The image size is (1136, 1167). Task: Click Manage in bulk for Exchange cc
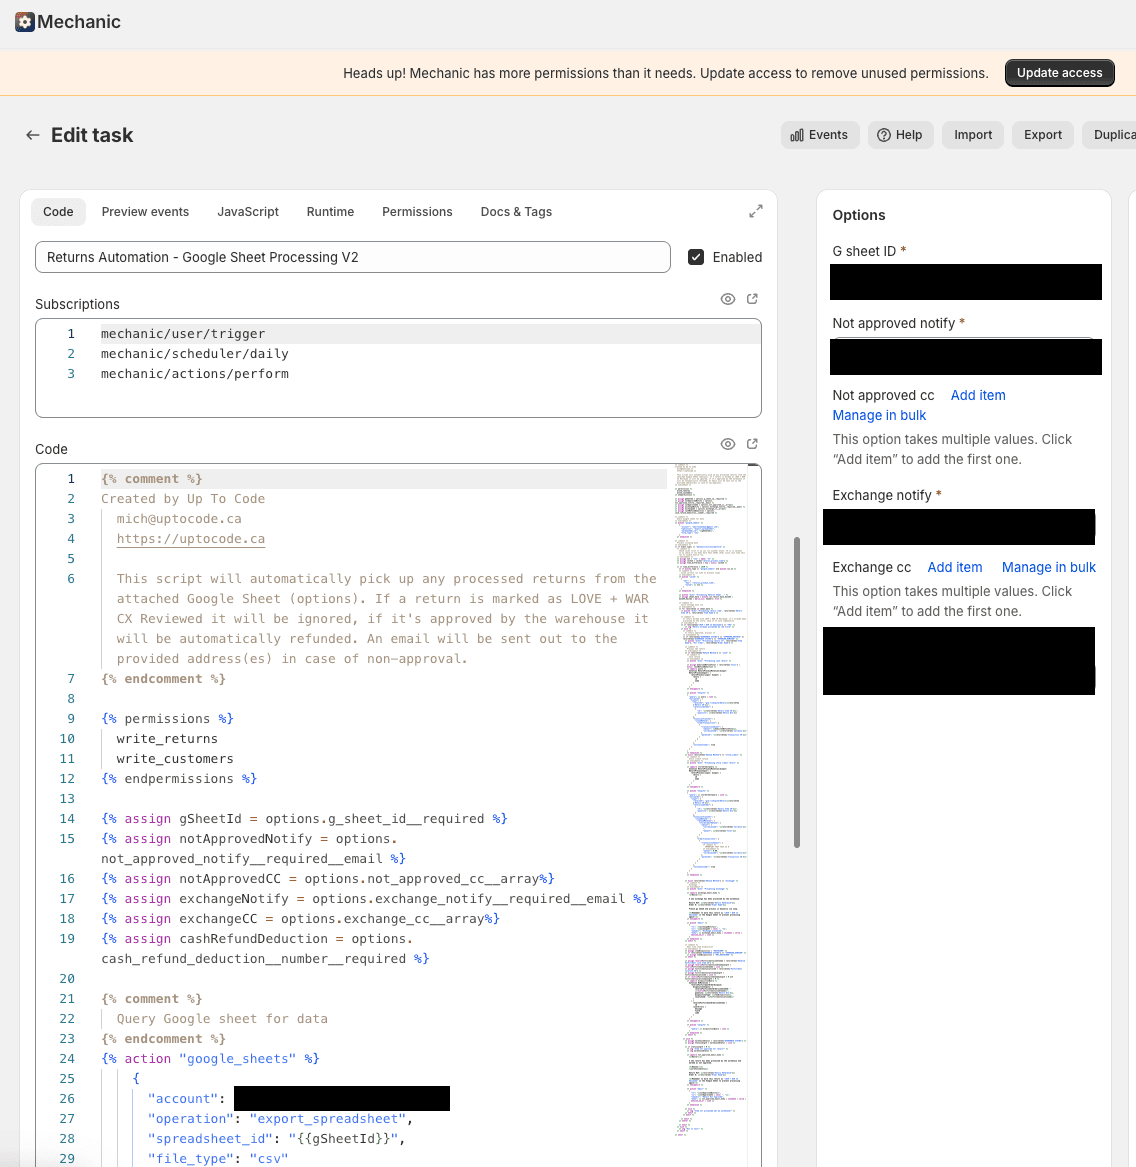coord(1048,567)
